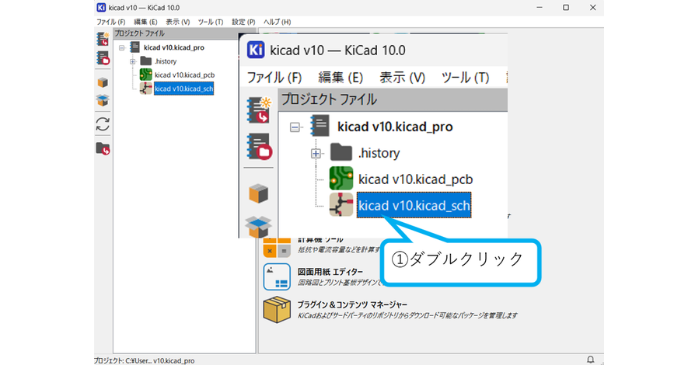This screenshot has height=365, width=698.
Task: Click orange cube archive icon in small original toolbar
Action: 103,82
